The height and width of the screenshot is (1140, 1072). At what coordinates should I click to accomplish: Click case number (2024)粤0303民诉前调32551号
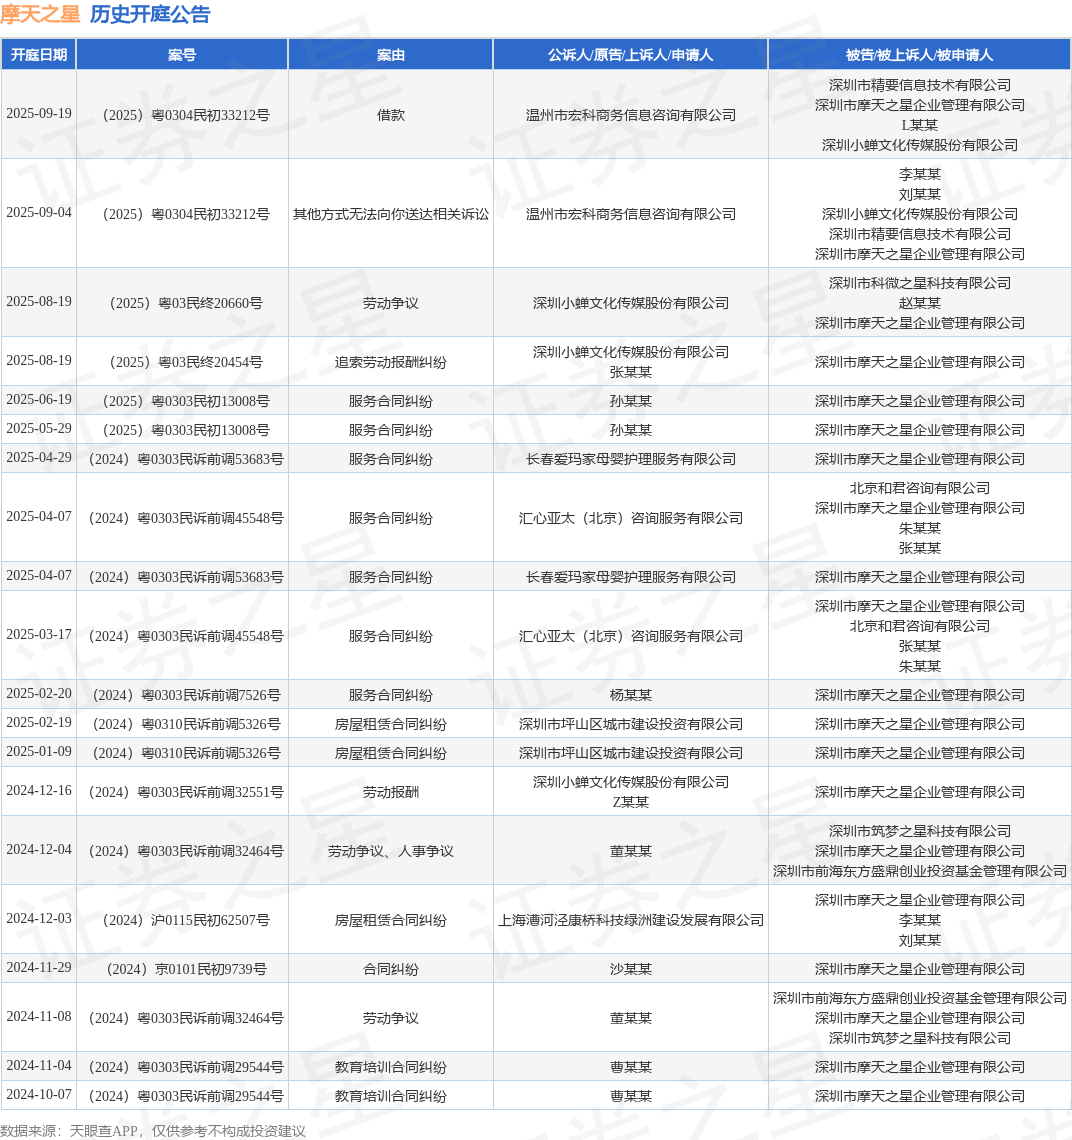pyautogui.click(x=186, y=792)
